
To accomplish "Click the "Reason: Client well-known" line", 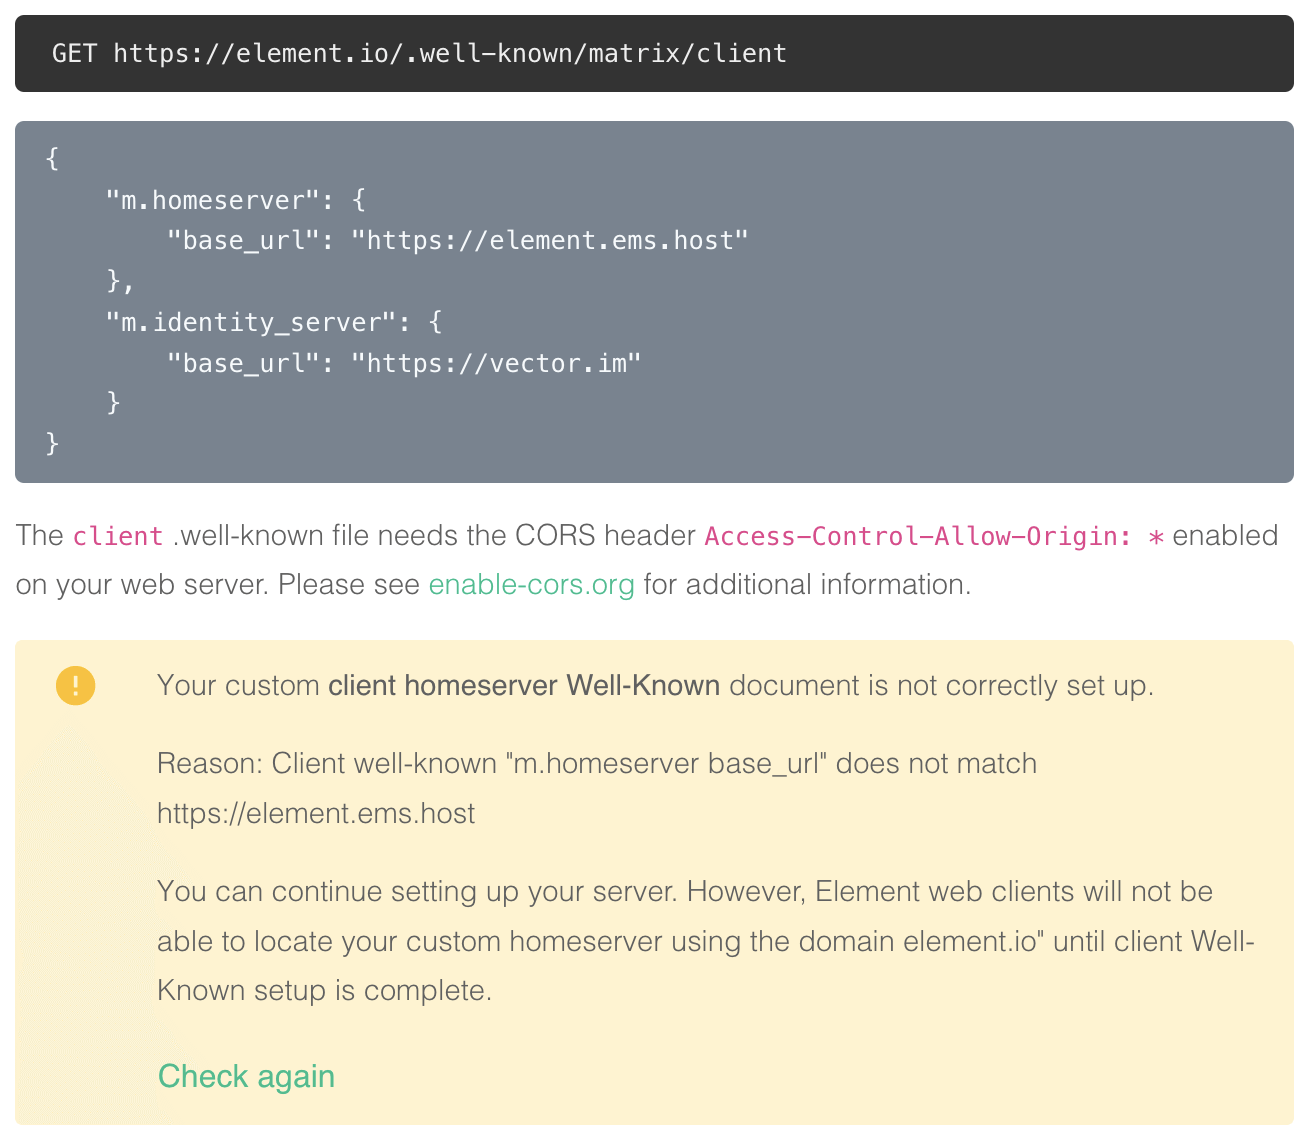I will 597,763.
